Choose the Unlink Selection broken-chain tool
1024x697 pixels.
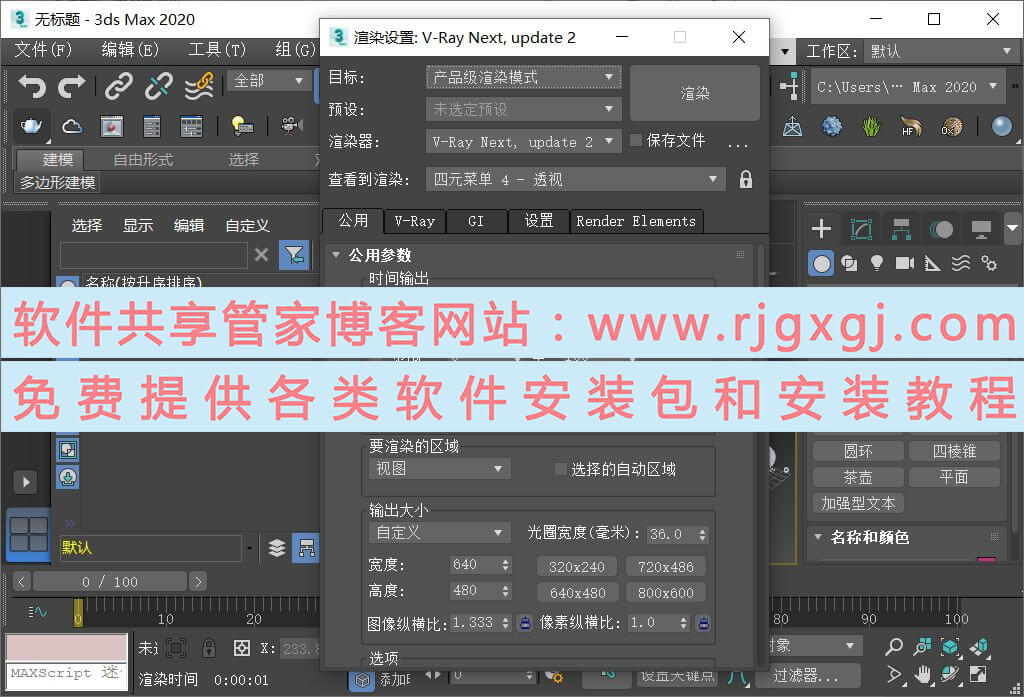159,86
